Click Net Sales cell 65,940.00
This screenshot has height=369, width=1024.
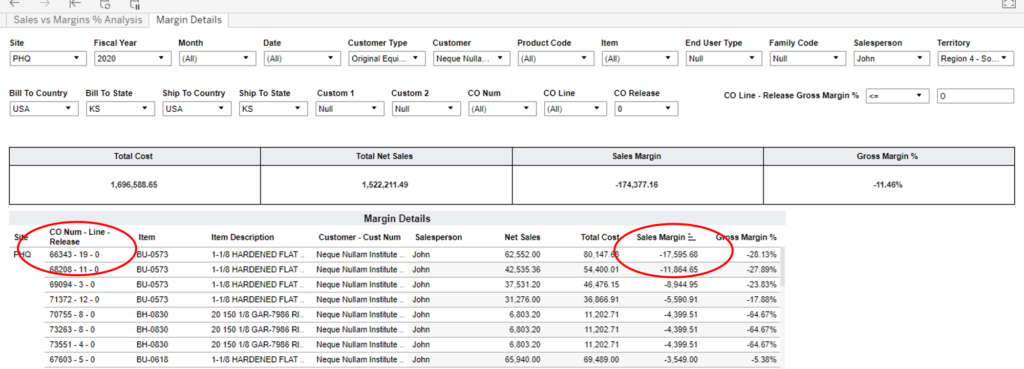(522, 359)
